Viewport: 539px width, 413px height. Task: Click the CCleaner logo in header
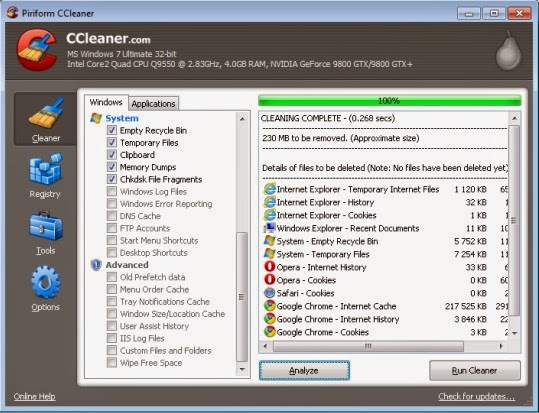[x=37, y=50]
